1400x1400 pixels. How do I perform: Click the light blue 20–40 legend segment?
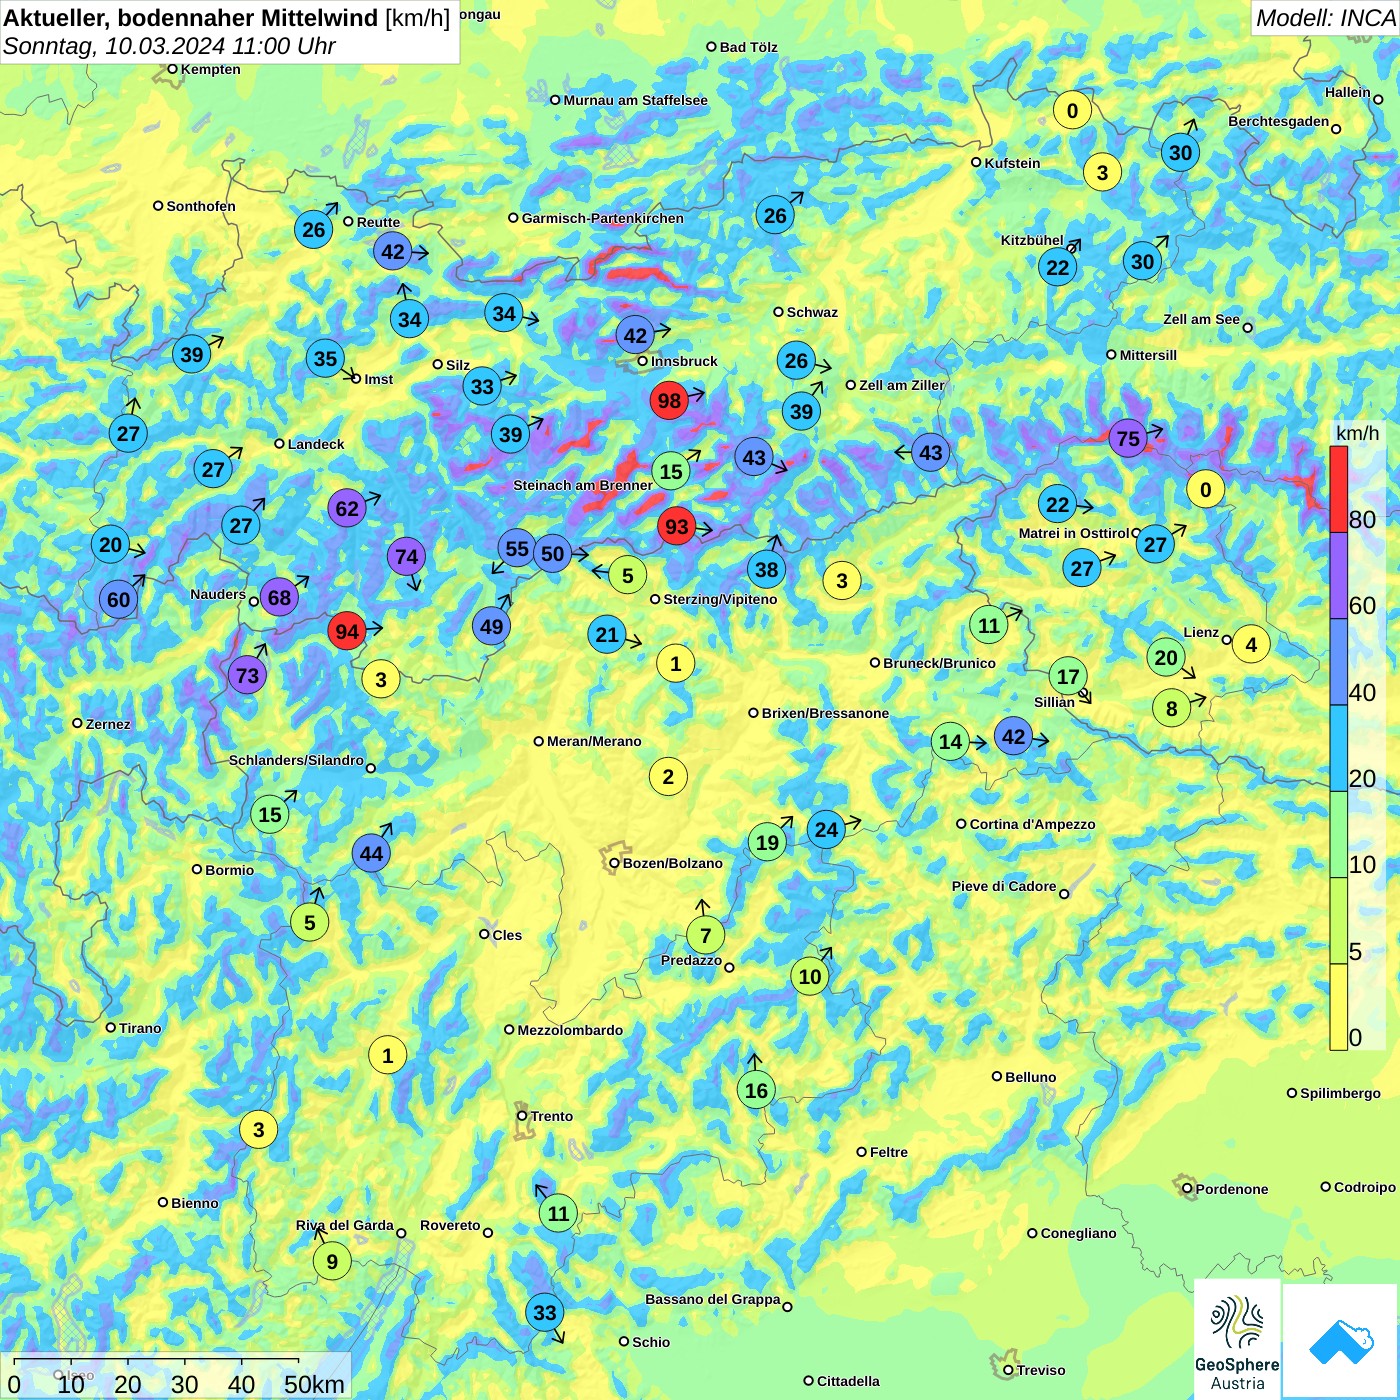(x=1339, y=748)
